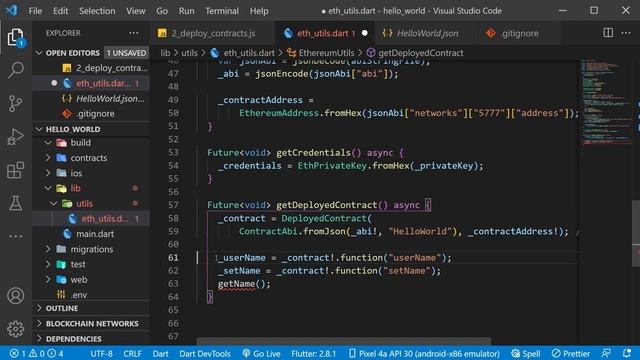Open the Source Control view
The height and width of the screenshot is (360, 640).
tap(16, 103)
